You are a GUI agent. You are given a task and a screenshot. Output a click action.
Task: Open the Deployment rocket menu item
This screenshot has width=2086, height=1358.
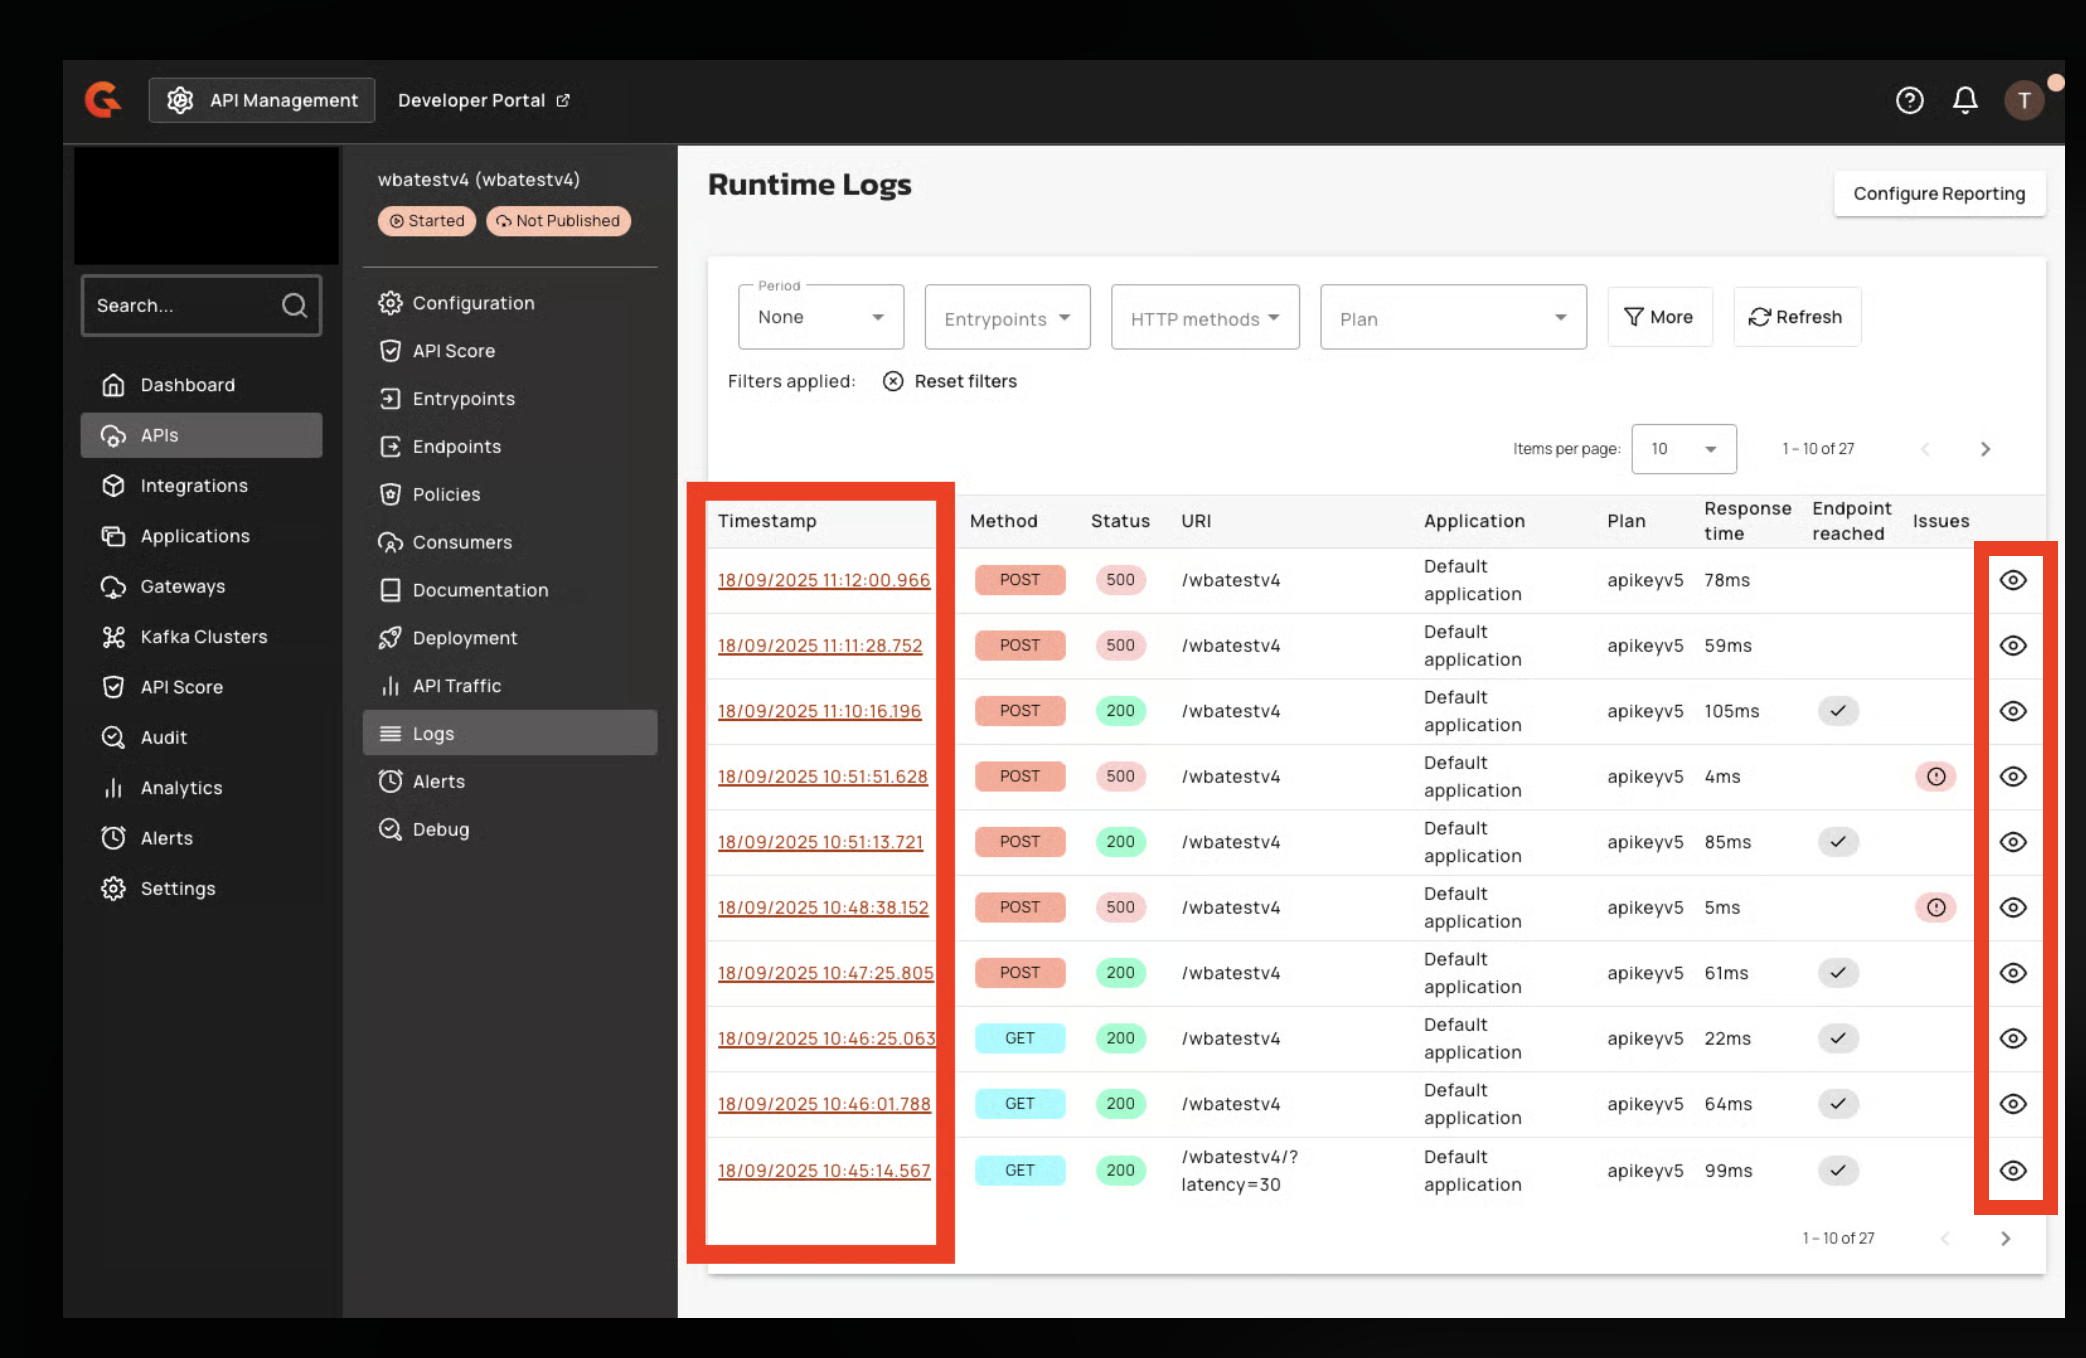pyautogui.click(x=464, y=638)
